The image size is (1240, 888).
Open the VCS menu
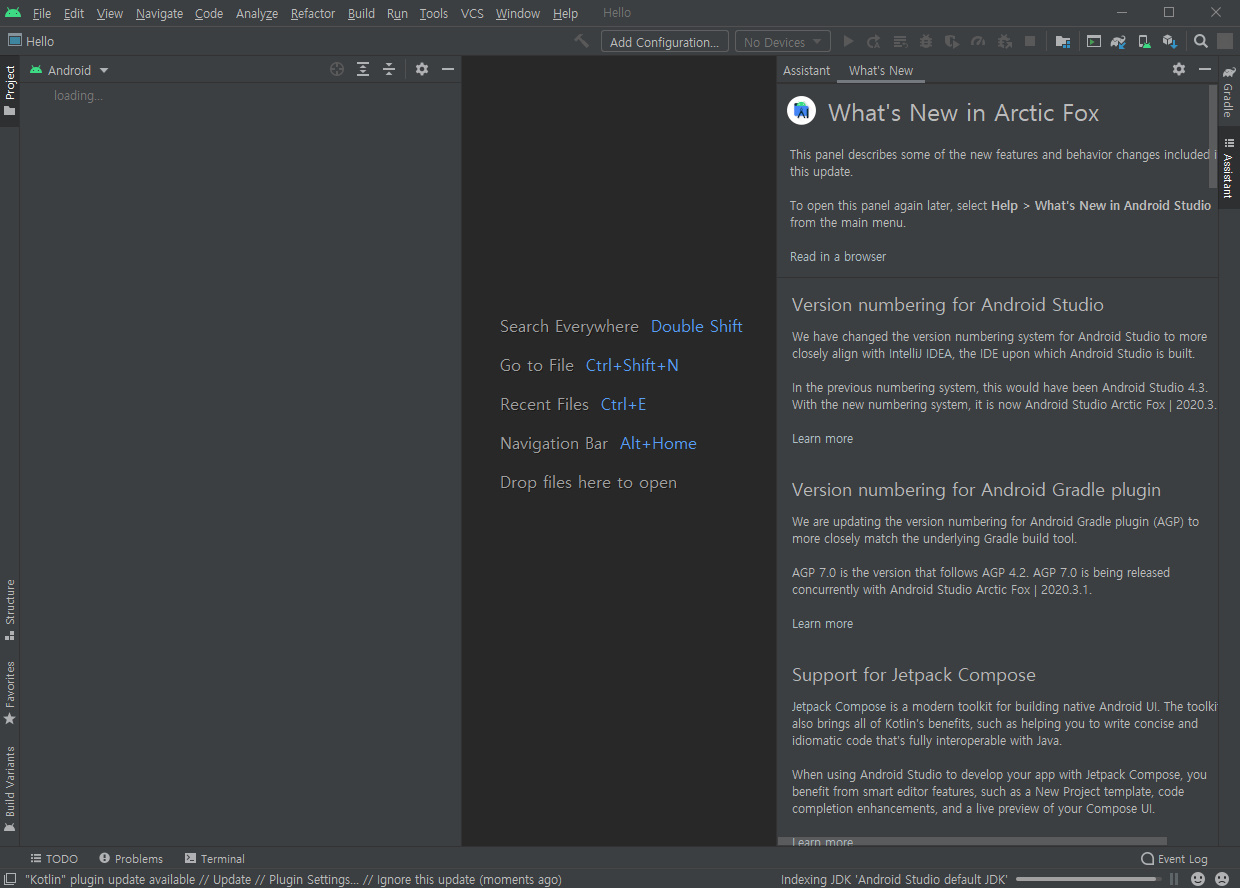point(472,13)
